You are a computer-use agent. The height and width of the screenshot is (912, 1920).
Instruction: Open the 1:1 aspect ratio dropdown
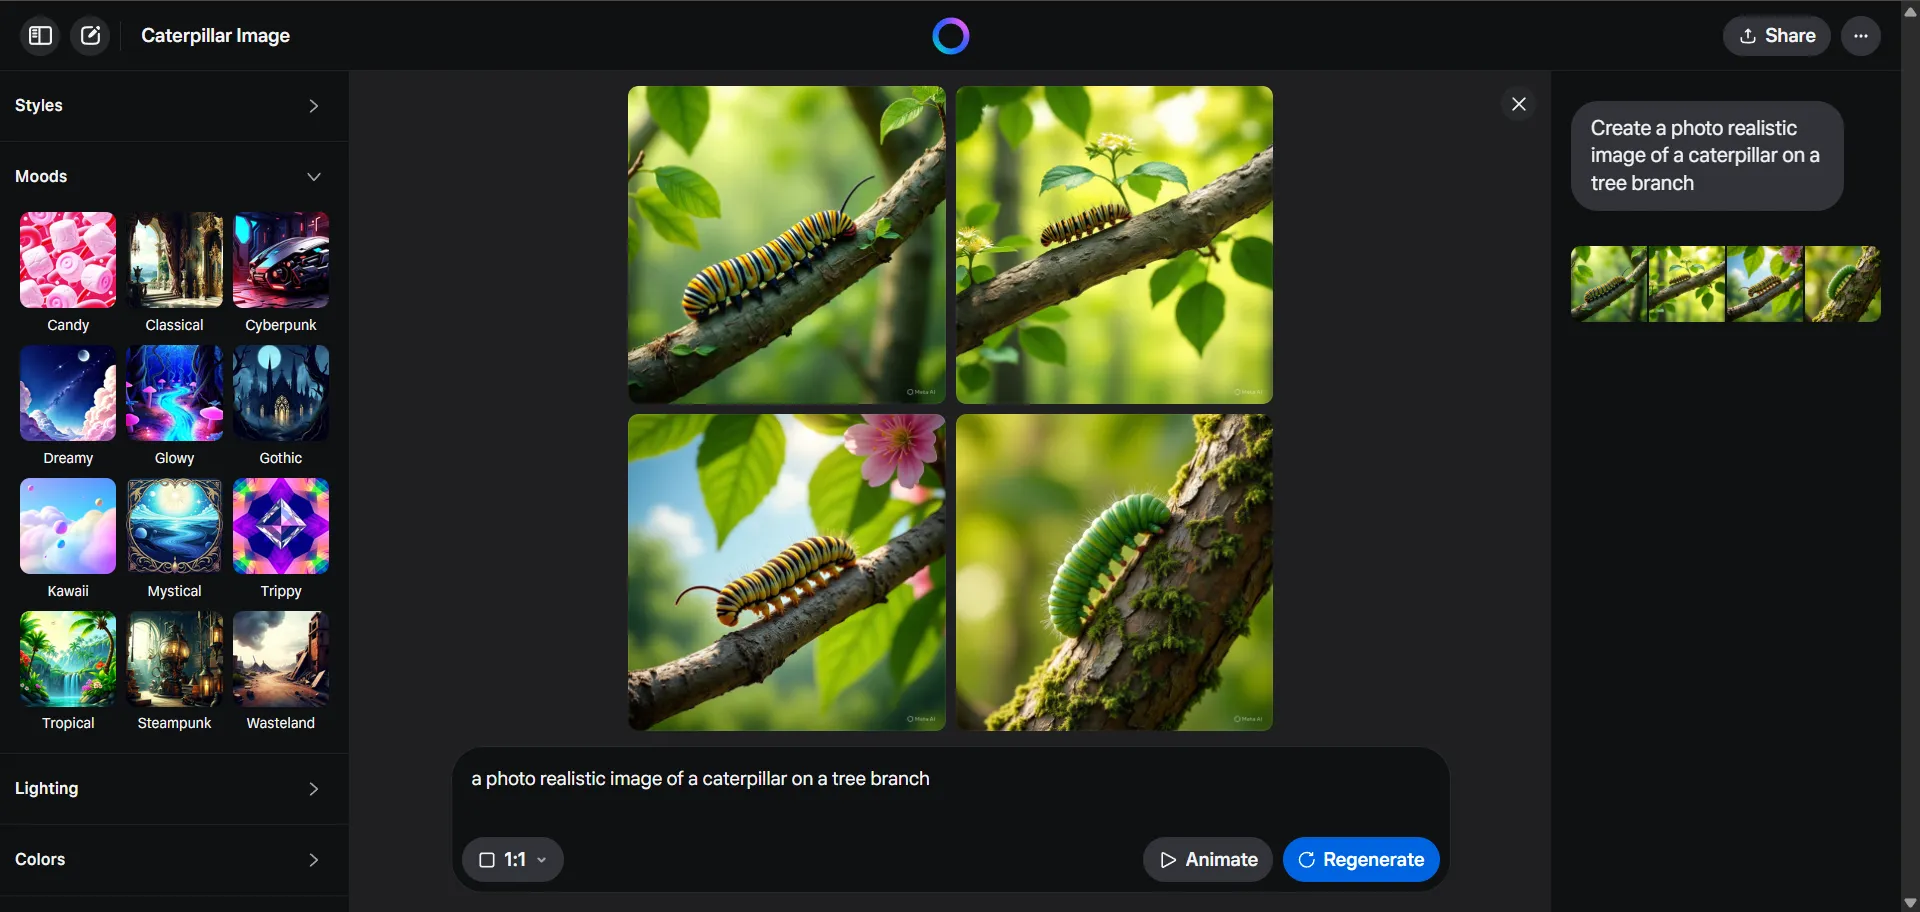click(x=512, y=859)
